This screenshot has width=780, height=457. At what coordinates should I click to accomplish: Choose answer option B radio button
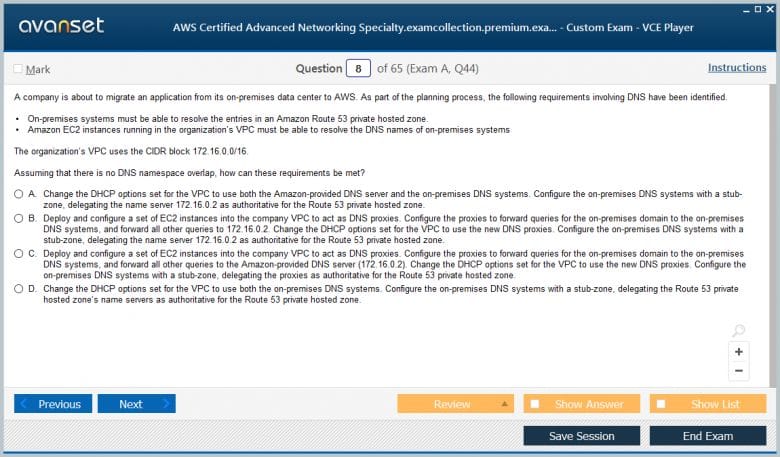click(x=18, y=217)
